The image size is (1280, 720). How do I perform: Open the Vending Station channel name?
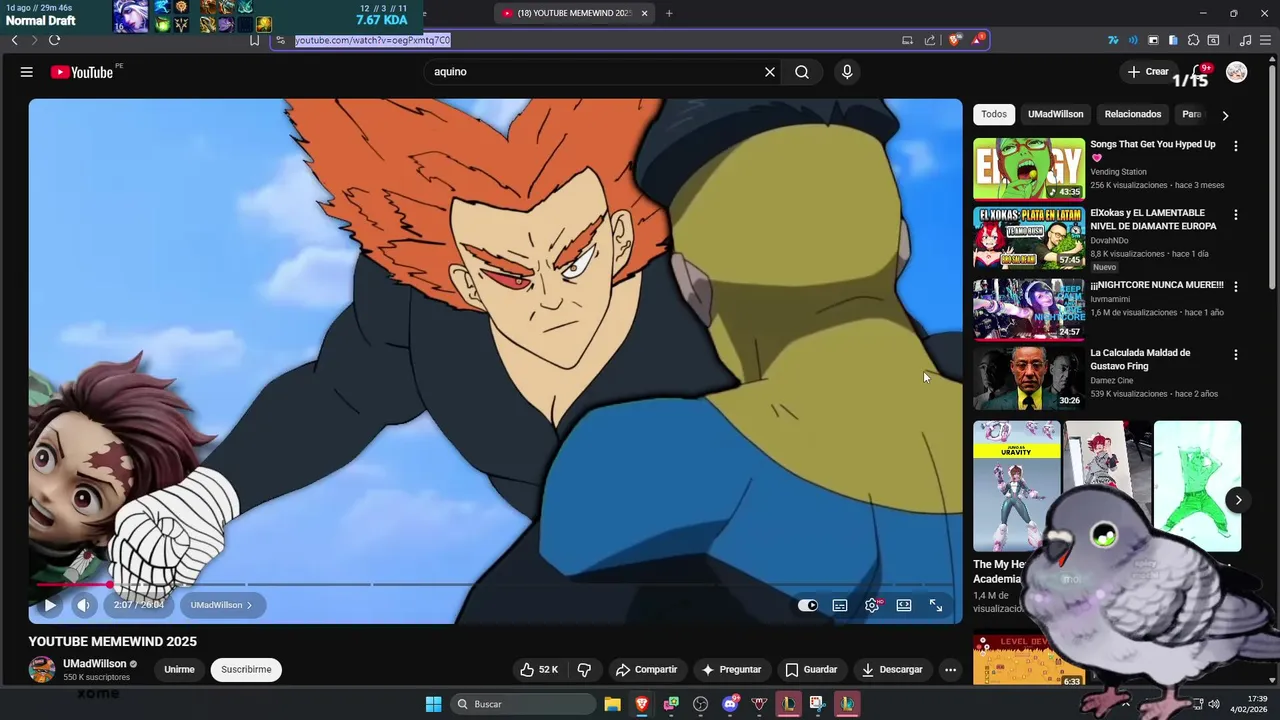(1118, 172)
